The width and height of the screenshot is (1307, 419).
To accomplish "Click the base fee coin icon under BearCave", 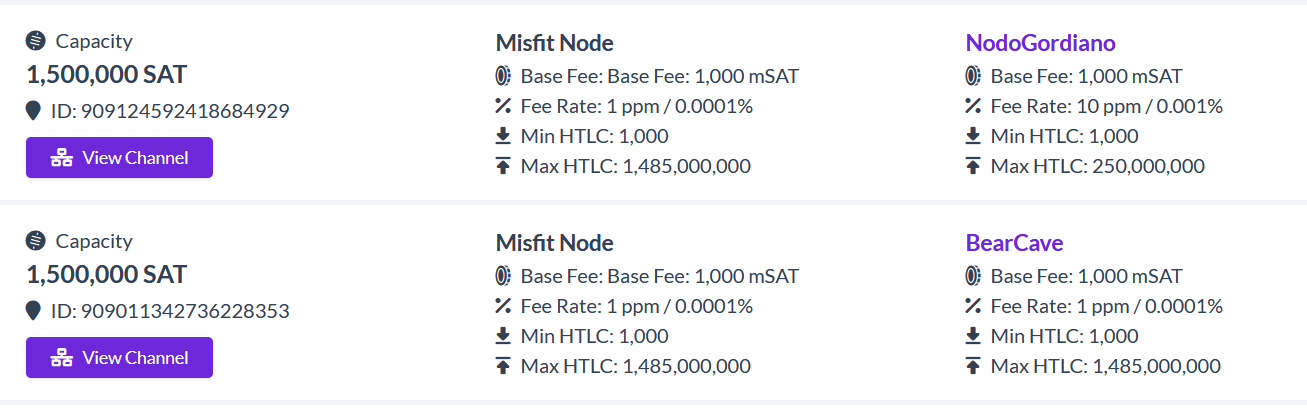I will pyautogui.click(x=973, y=276).
